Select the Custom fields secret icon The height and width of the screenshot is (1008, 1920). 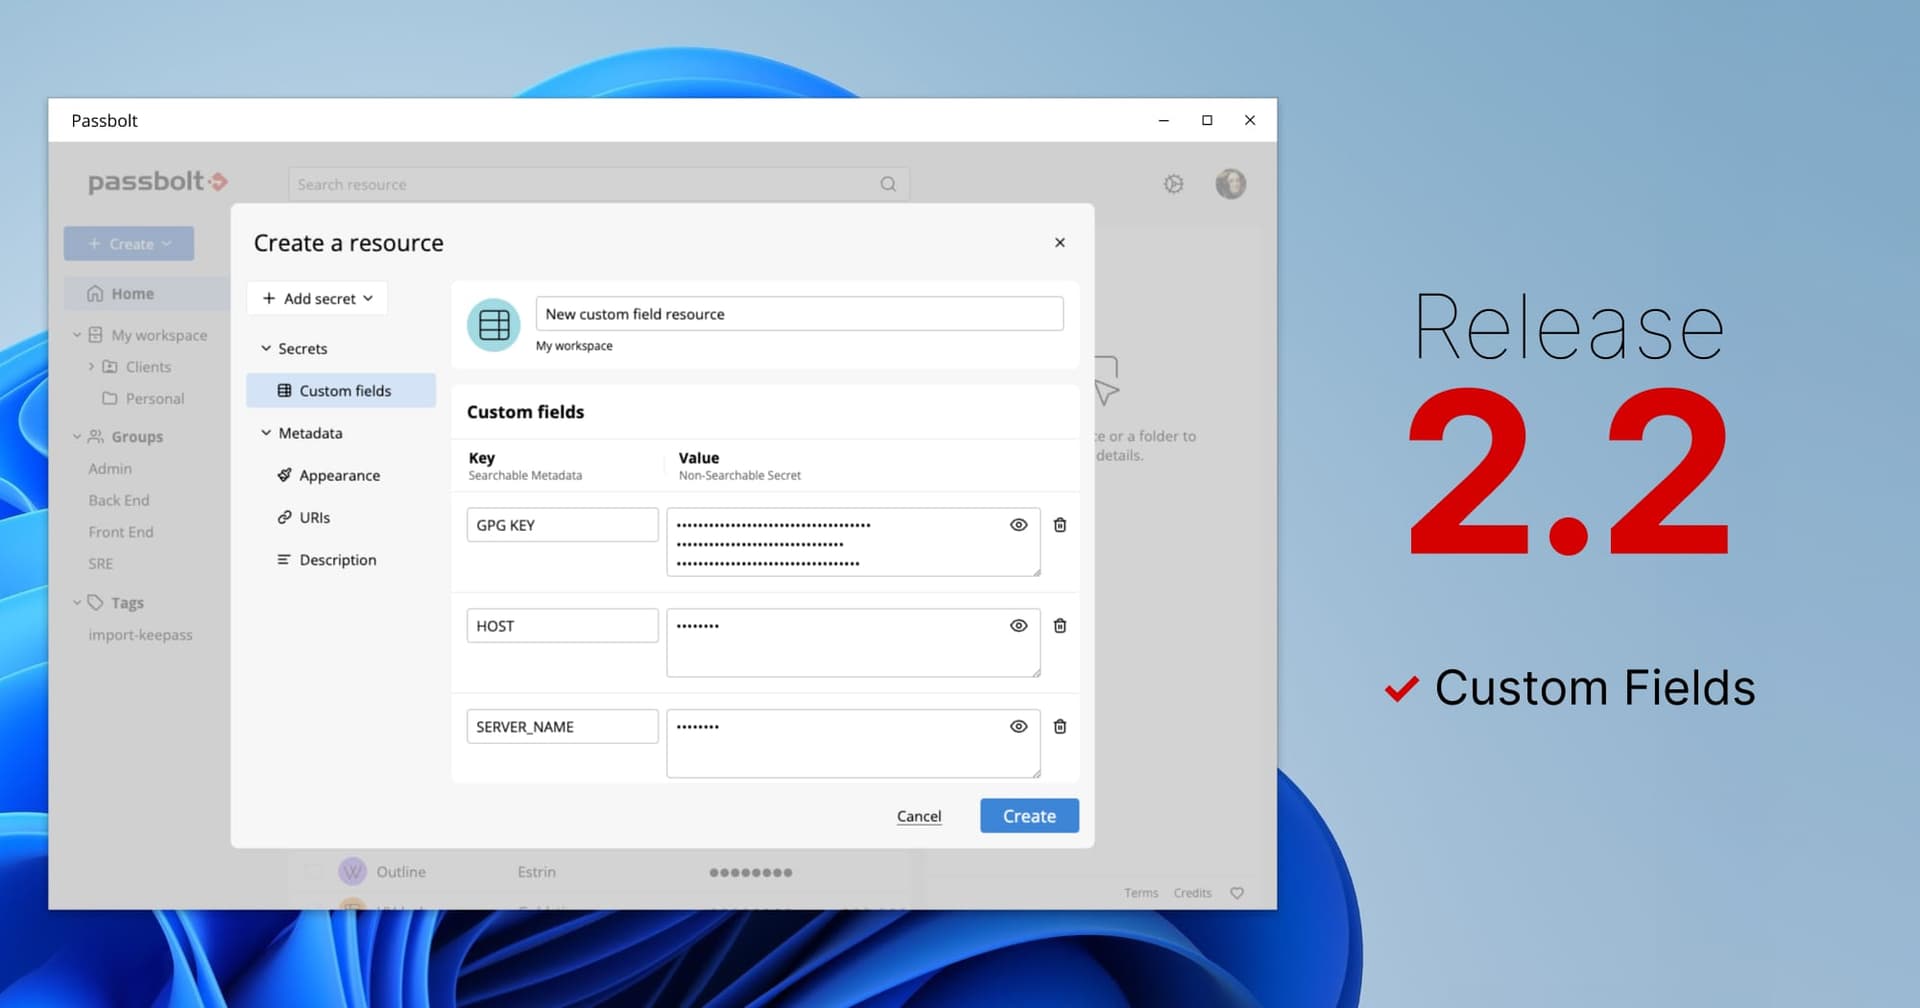click(283, 390)
